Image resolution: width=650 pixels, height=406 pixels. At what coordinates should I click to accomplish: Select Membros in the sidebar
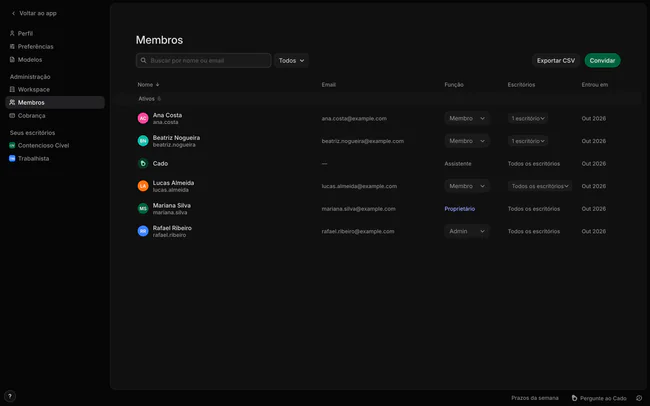click(55, 102)
